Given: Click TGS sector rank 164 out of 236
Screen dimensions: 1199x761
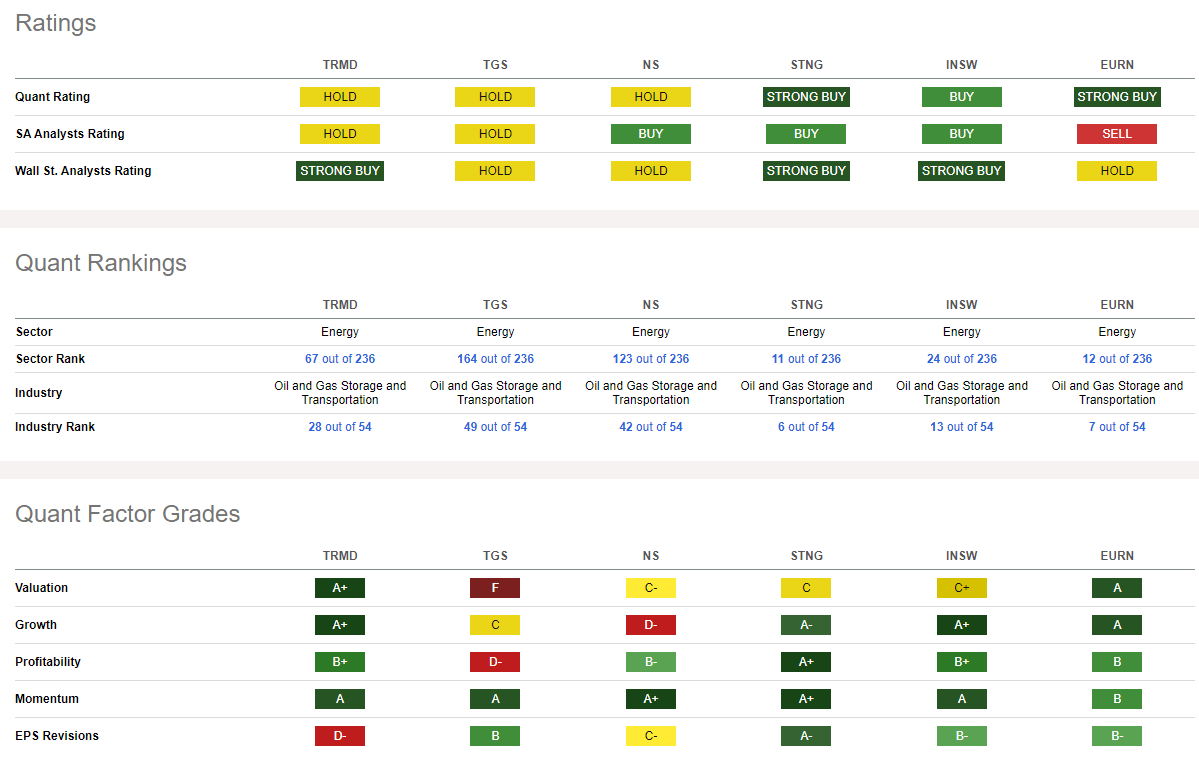Looking at the screenshot, I should [495, 359].
